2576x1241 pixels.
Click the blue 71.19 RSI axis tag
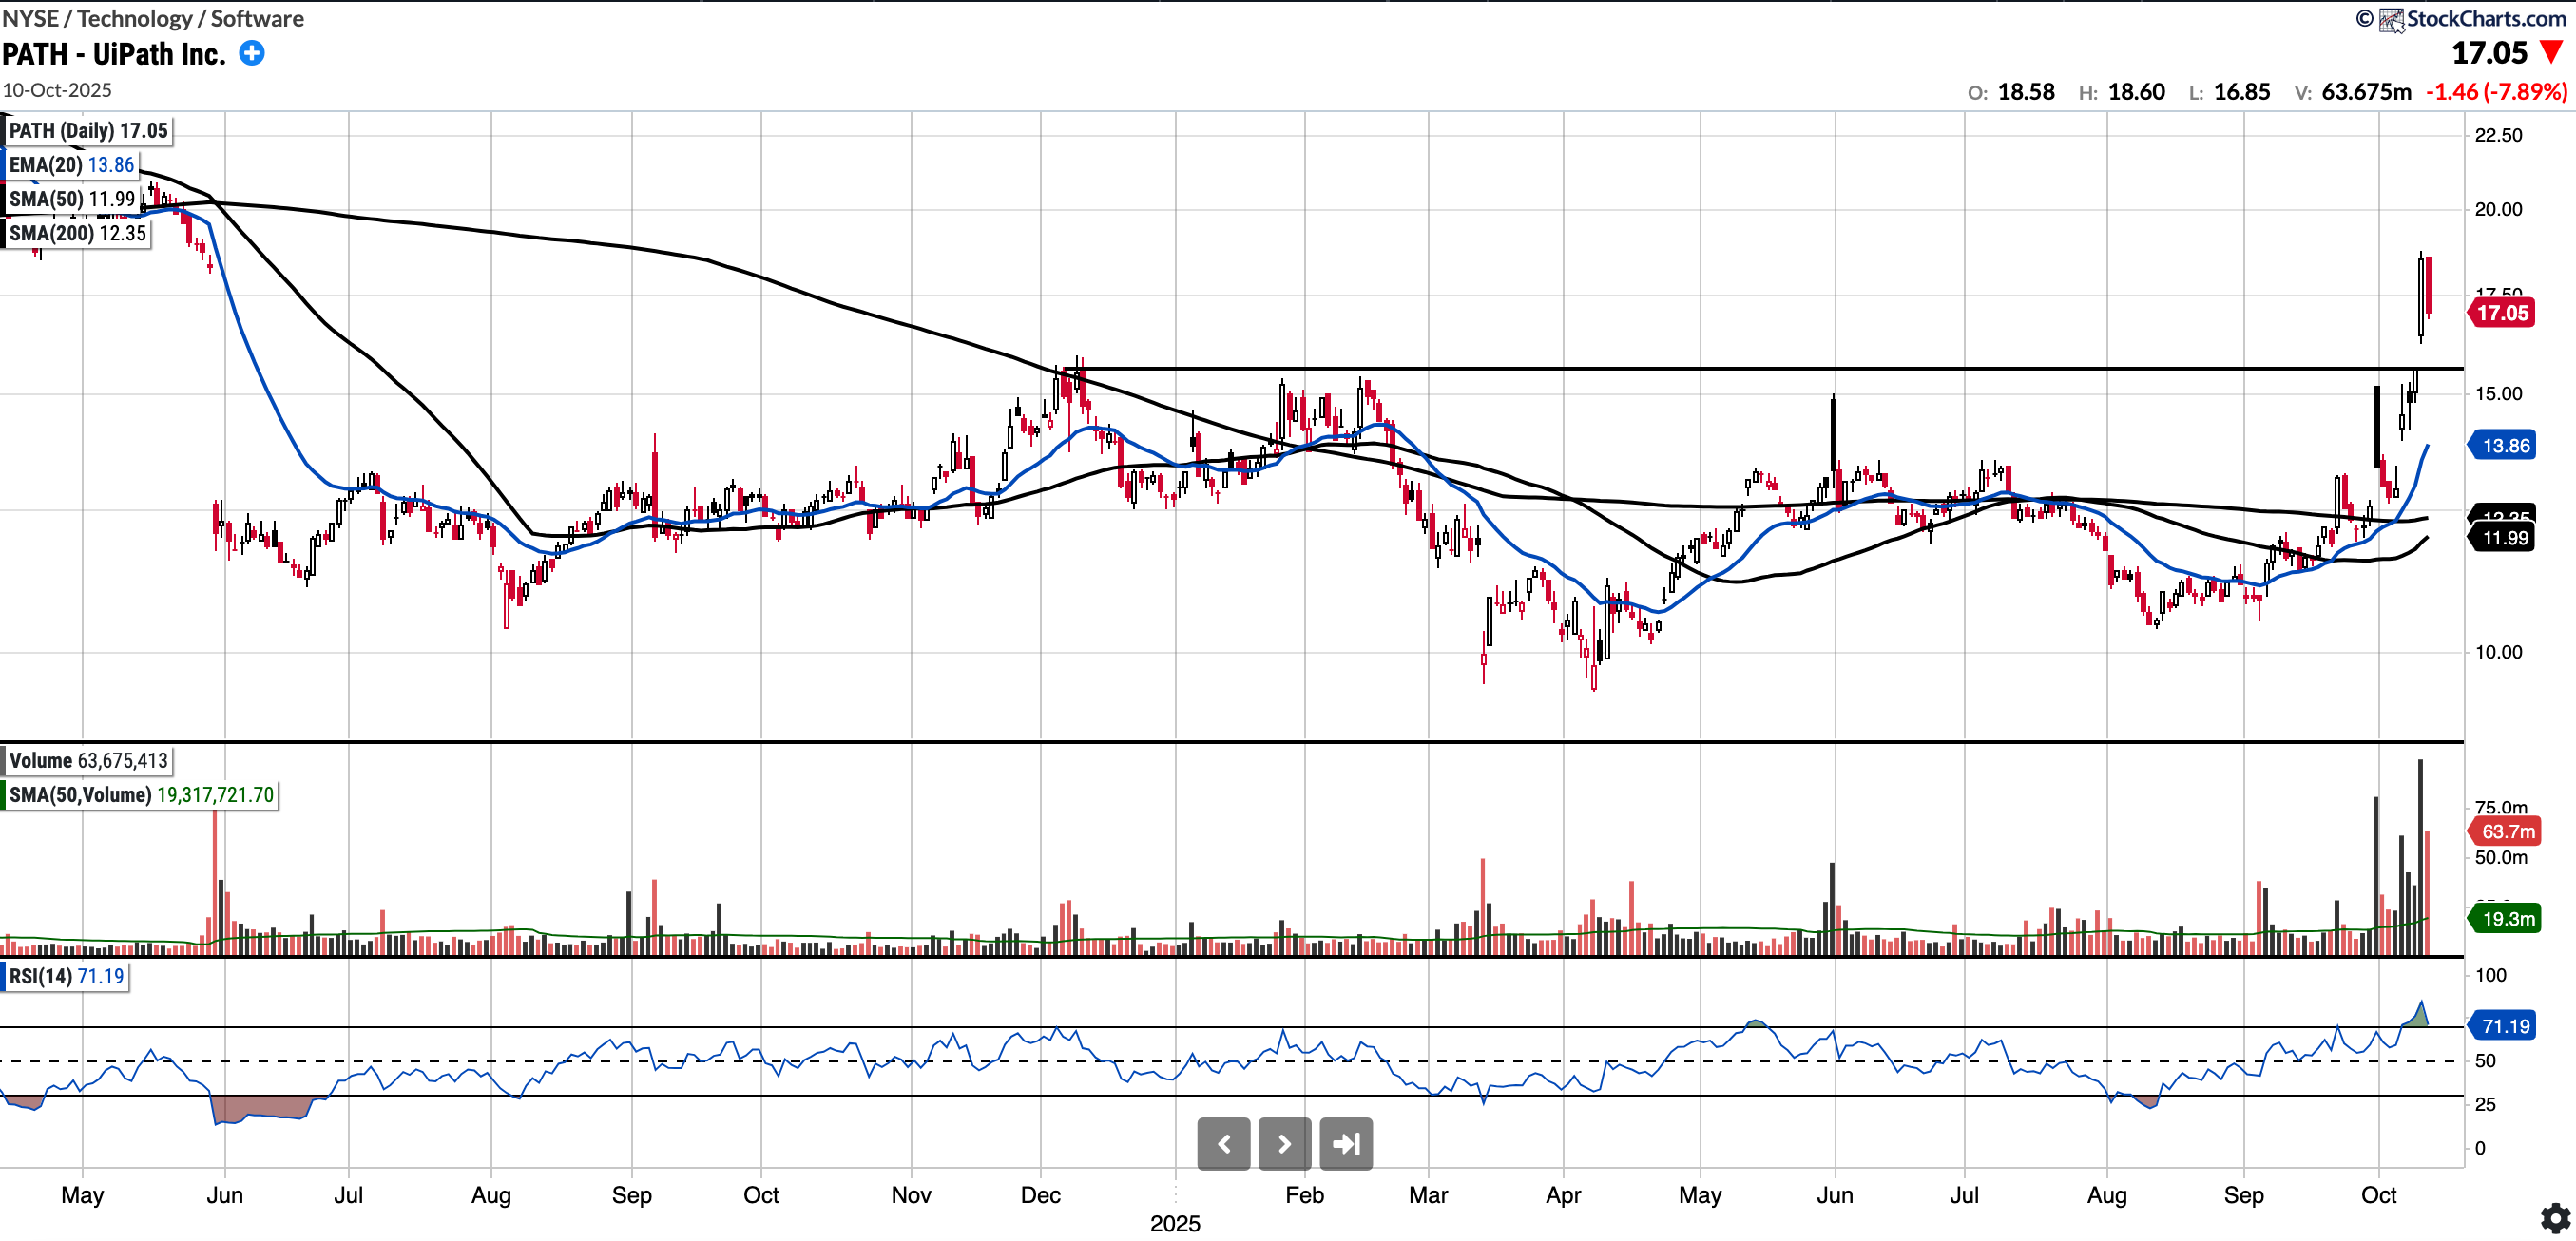pyautogui.click(x=2505, y=1026)
